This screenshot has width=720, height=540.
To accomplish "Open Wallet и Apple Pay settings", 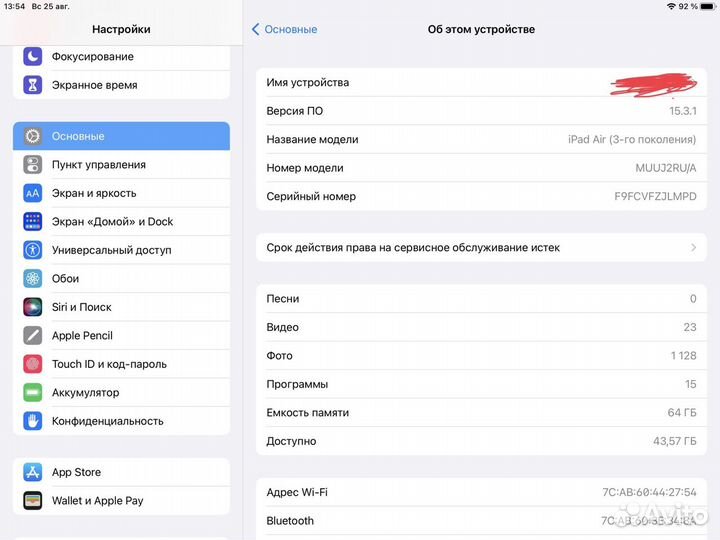I will pyautogui.click(x=121, y=501).
